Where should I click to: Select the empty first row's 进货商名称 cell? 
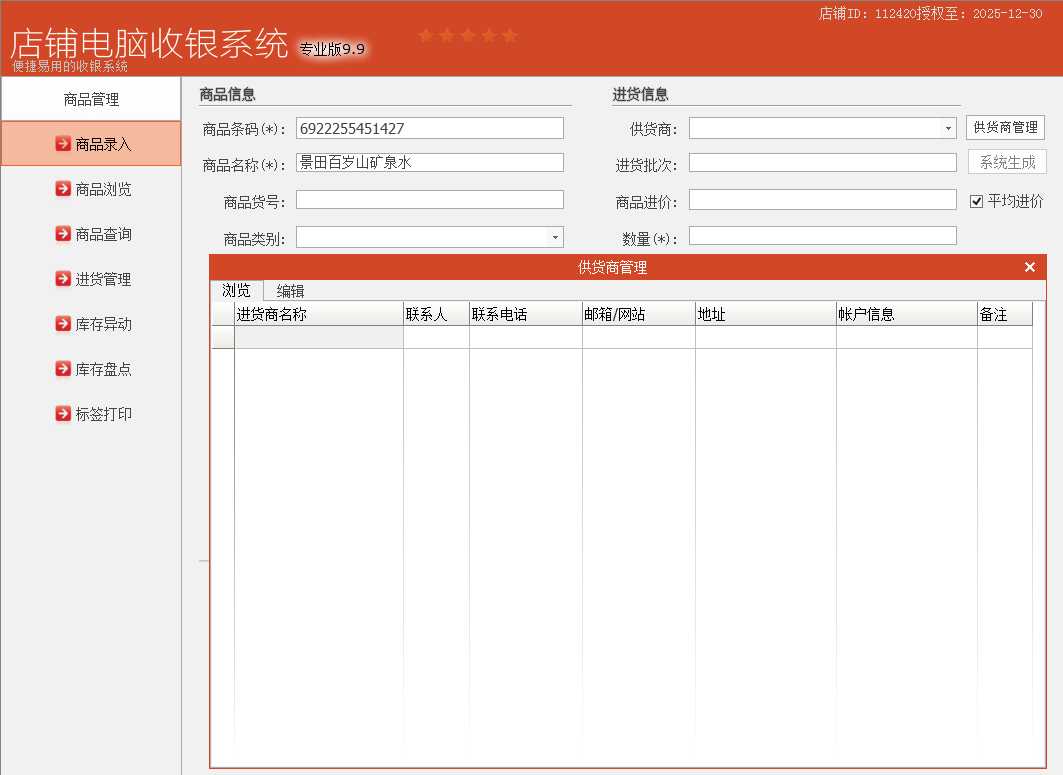click(x=319, y=338)
